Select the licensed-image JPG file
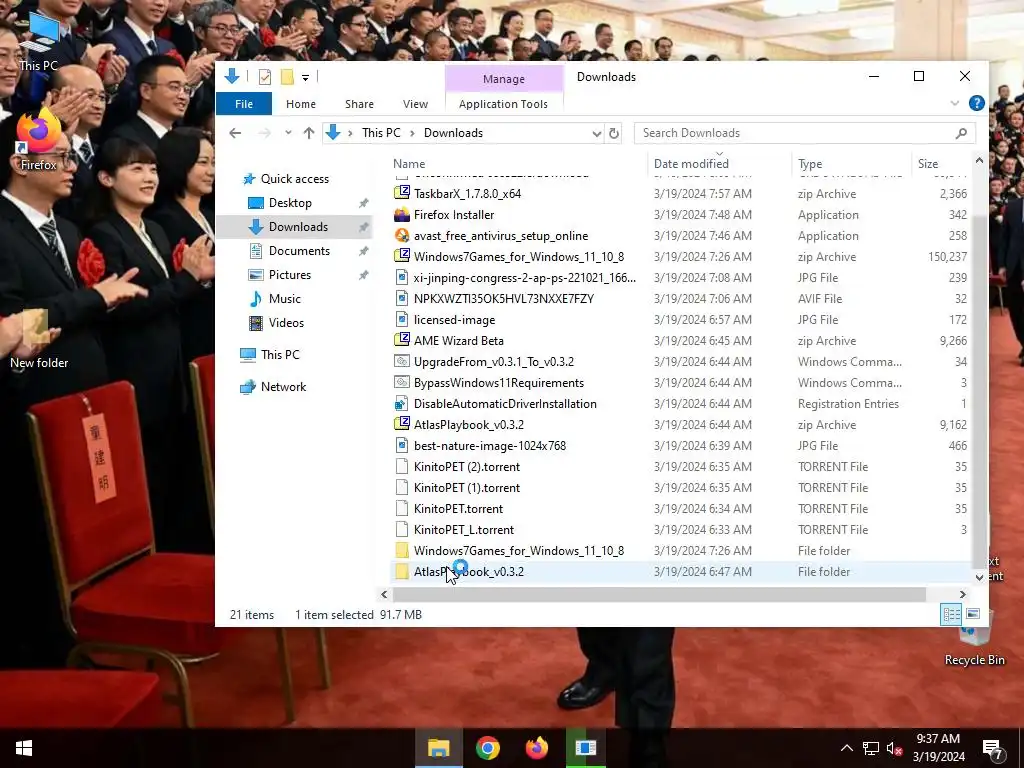 [680, 320]
